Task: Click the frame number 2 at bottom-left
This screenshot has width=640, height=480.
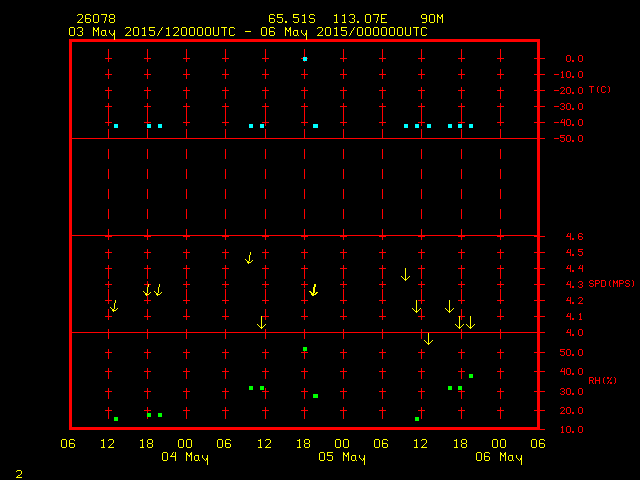Action: pyautogui.click(x=18, y=472)
